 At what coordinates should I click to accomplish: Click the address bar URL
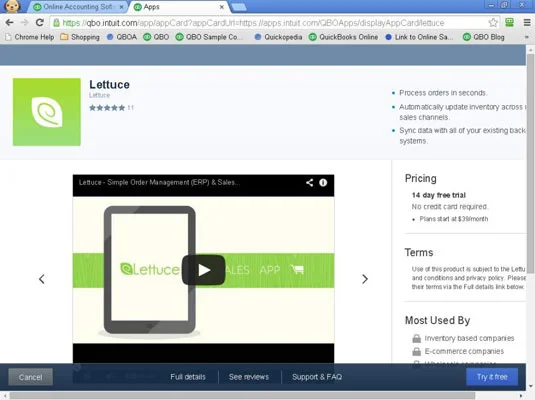tap(253, 23)
